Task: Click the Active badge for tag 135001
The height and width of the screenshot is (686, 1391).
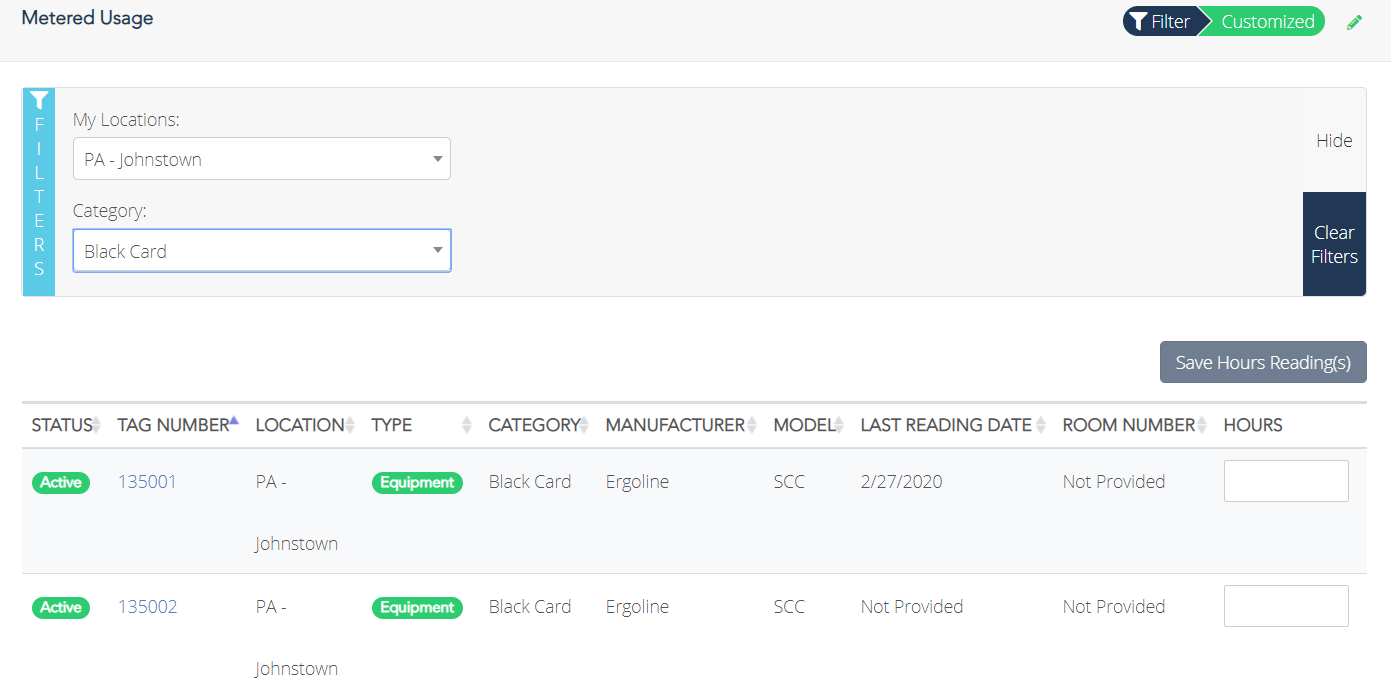Action: (61, 482)
